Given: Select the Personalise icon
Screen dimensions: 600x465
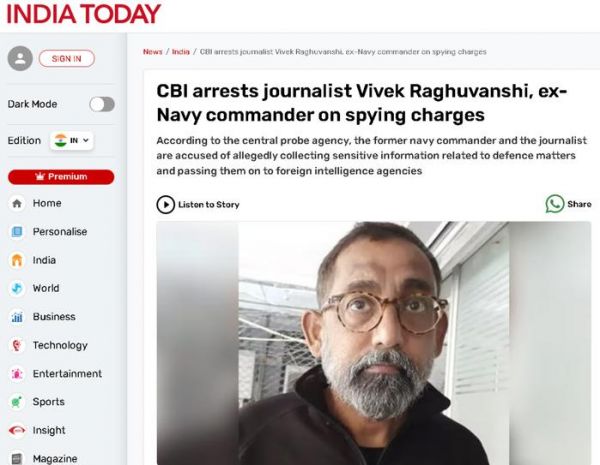Looking at the screenshot, I should click(17, 232).
